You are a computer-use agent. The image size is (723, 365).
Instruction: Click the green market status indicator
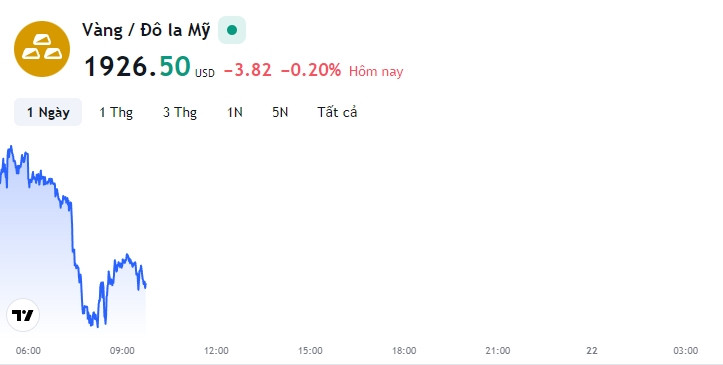[x=232, y=30]
